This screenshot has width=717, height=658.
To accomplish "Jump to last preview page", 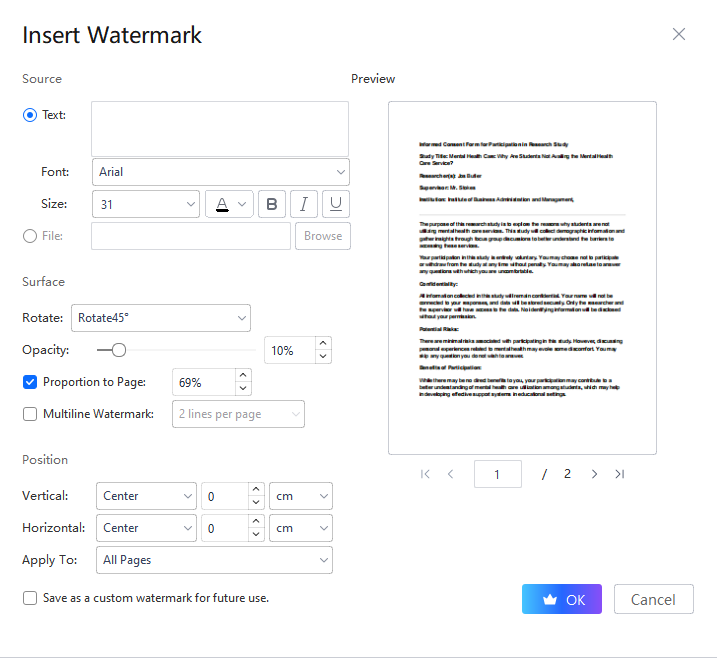I will [620, 474].
